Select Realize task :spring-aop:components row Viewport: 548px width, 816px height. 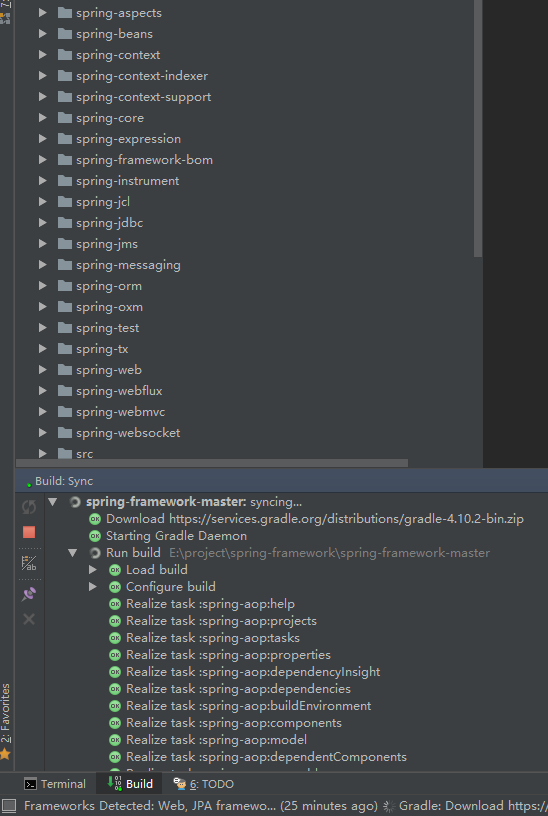[234, 723]
